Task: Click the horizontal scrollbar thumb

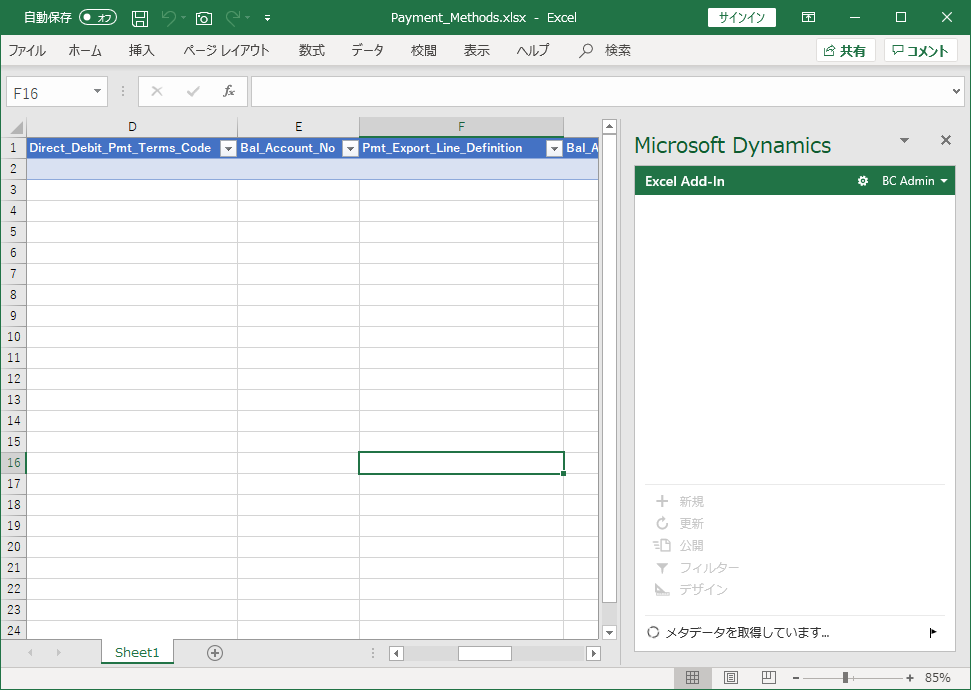Action: (485, 653)
